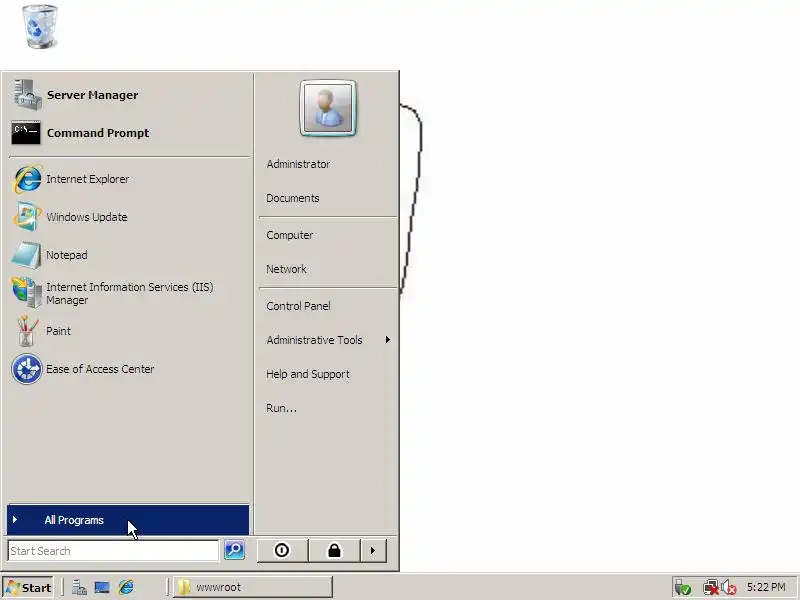The height and width of the screenshot is (600, 800).
Task: Open Internet Information Services (IIS) Manager
Action: (x=129, y=293)
